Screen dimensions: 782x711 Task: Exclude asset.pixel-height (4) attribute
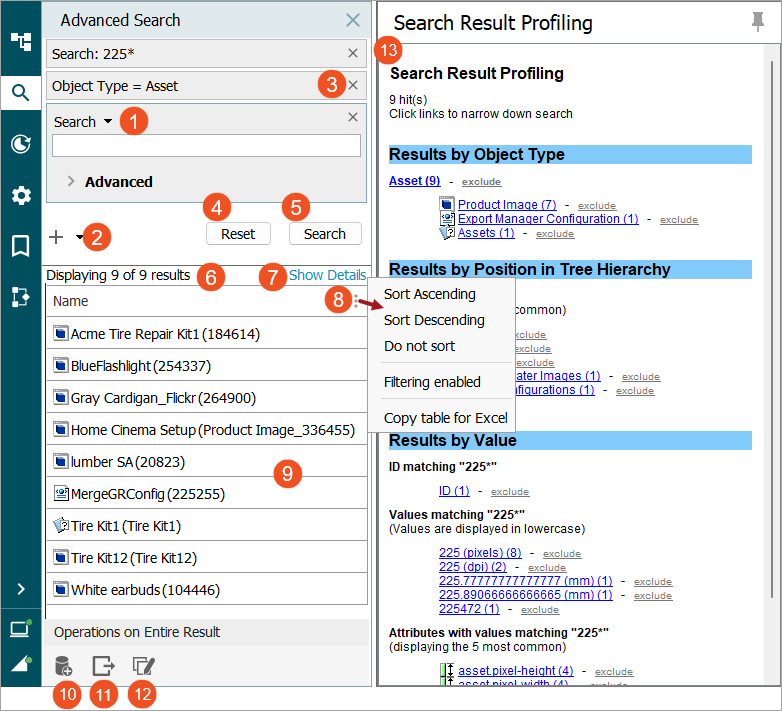click(614, 672)
